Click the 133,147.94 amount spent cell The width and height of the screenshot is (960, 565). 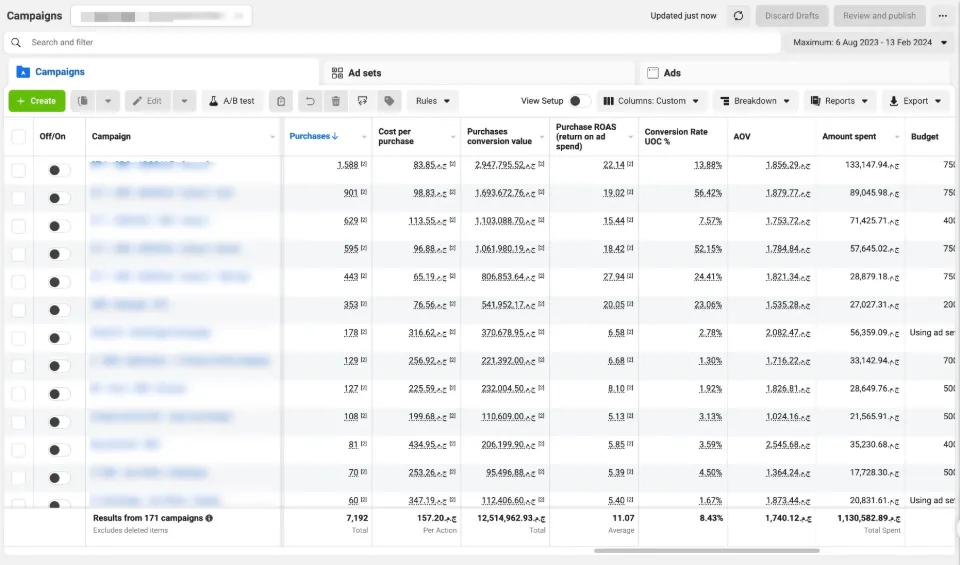tap(872, 165)
